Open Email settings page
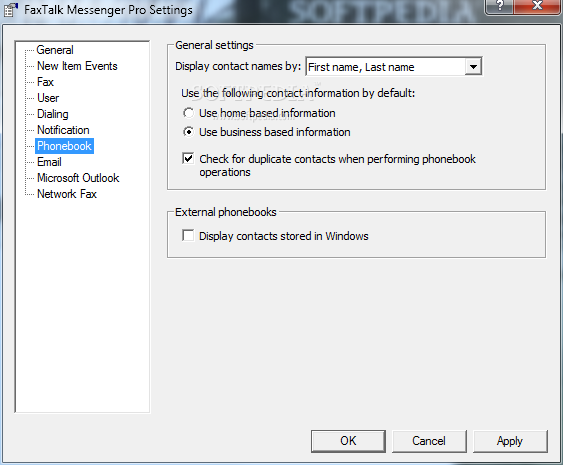Viewport: 563px width, 465px height. pos(49,162)
